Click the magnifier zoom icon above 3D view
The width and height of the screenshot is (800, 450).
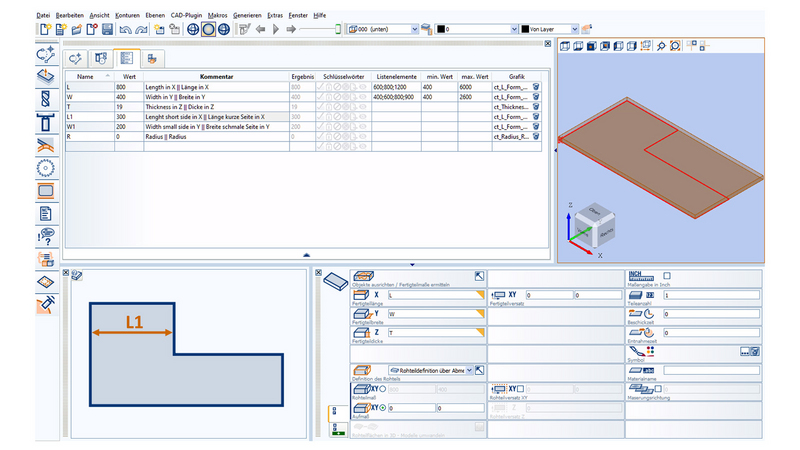click(661, 46)
